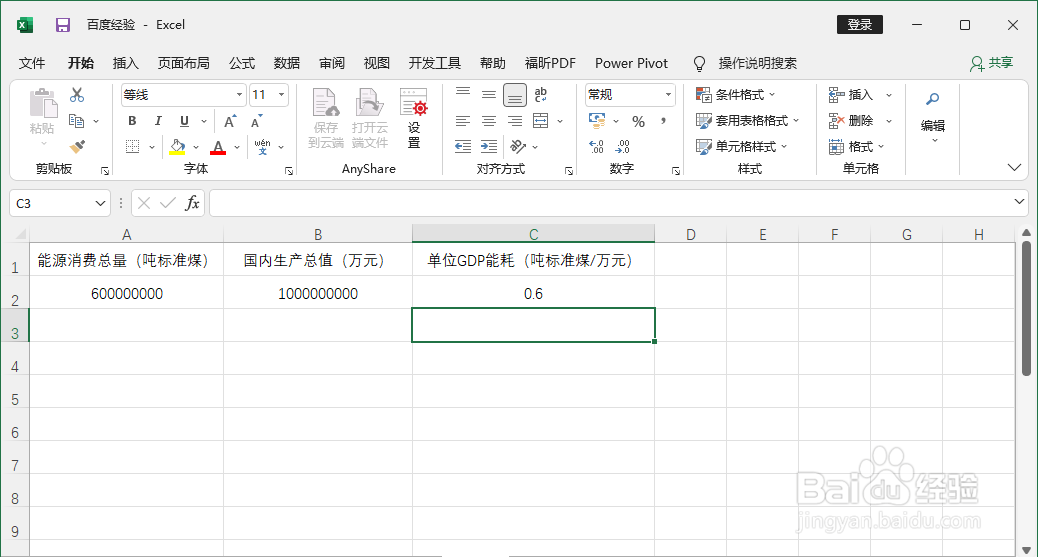Image resolution: width=1038 pixels, height=557 pixels.
Task: Open font name dropdown 等线
Action: click(239, 95)
